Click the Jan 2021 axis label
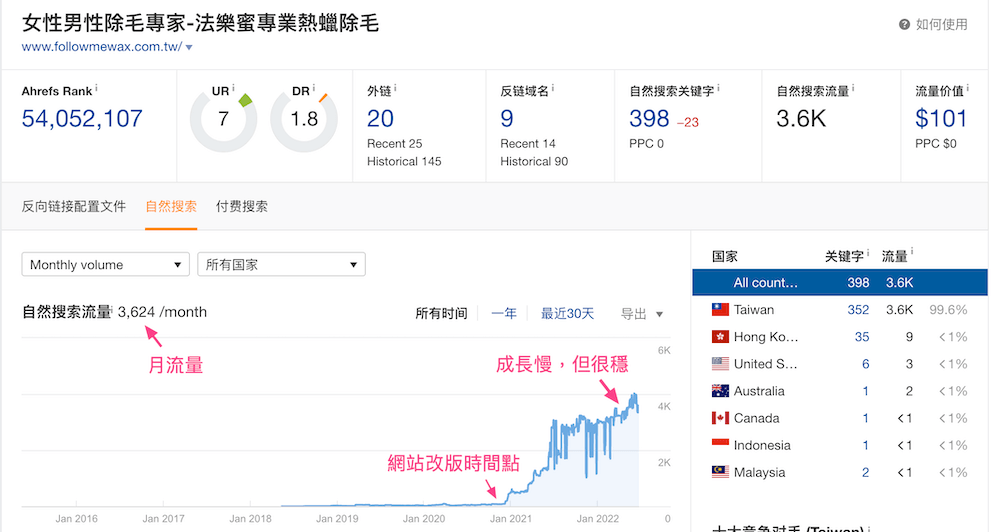The height and width of the screenshot is (532, 1000). (x=511, y=519)
